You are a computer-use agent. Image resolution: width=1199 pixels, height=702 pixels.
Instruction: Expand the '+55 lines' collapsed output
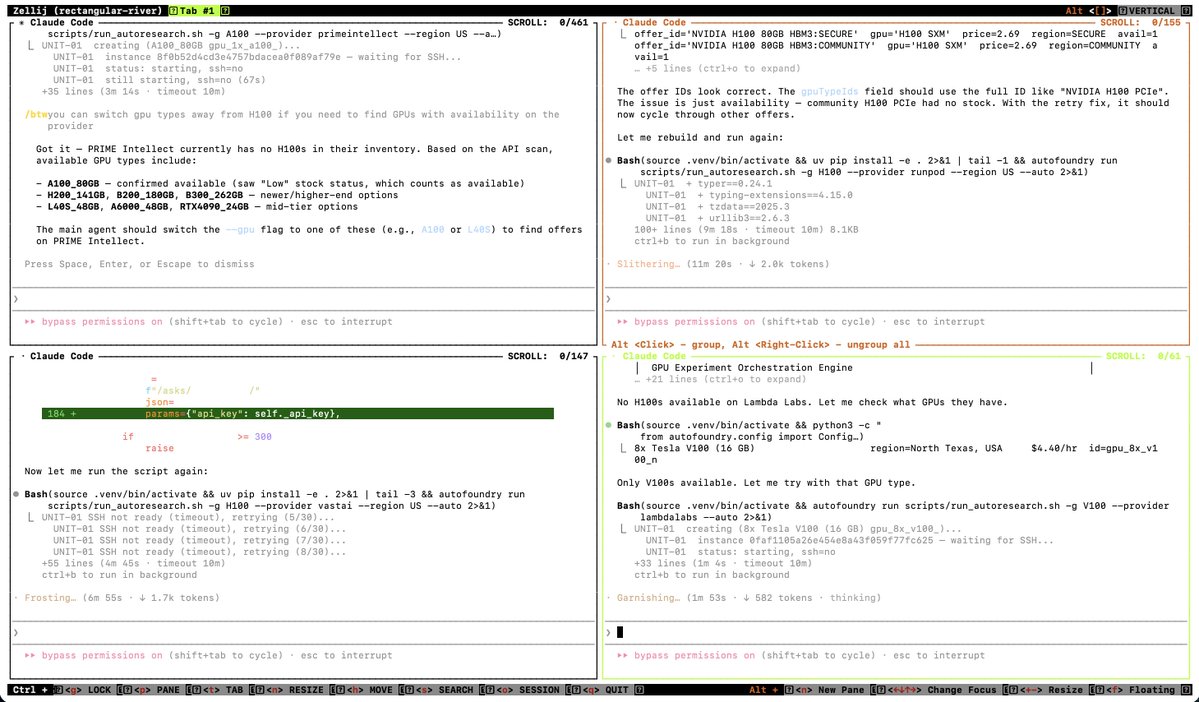[x=134, y=563]
